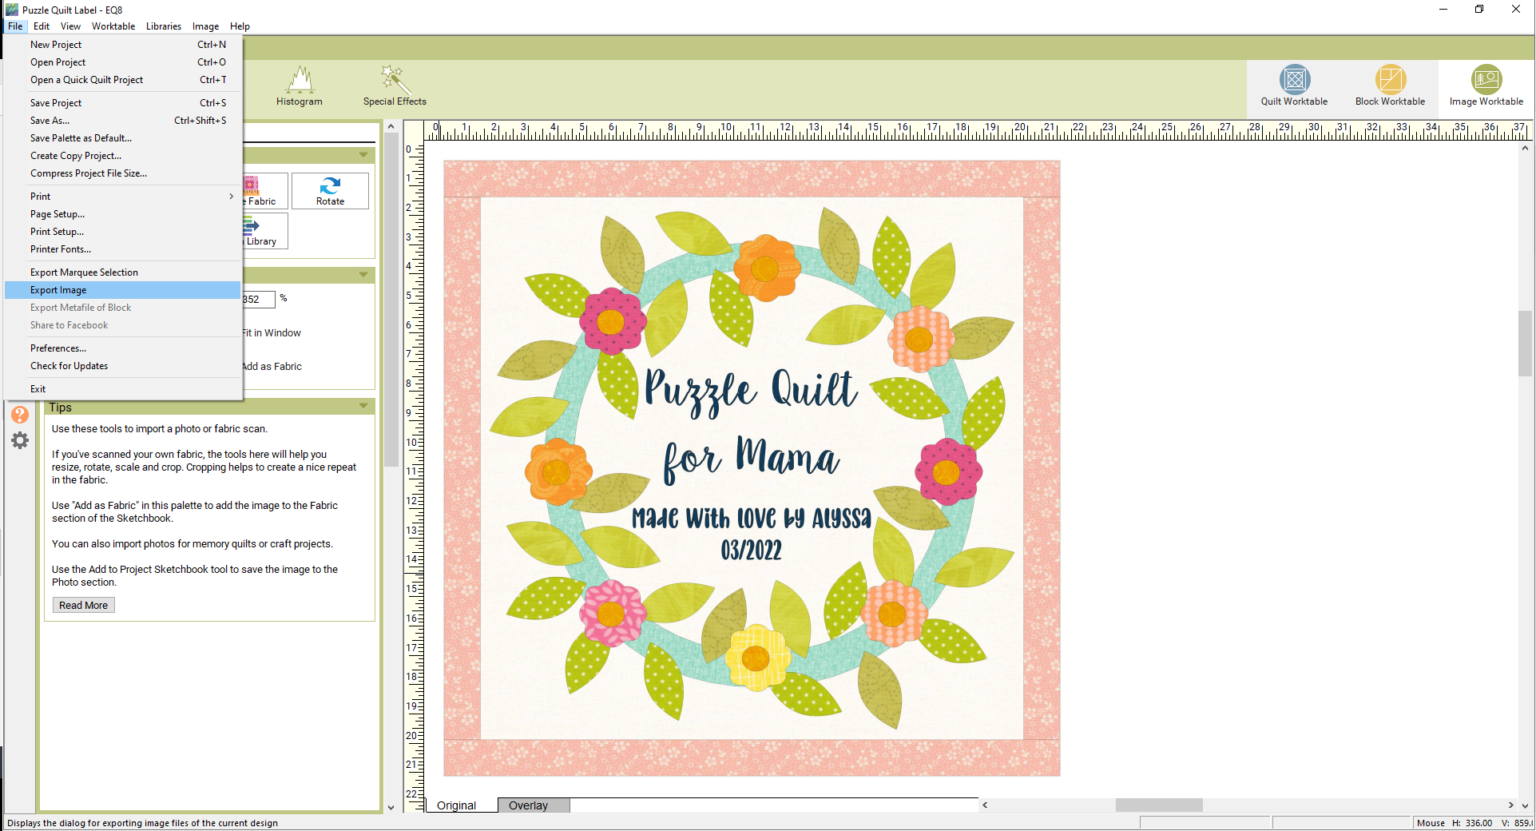The image size is (1536, 831).
Task: Choose Check for Updates in the menu
Action: pyautogui.click(x=68, y=365)
